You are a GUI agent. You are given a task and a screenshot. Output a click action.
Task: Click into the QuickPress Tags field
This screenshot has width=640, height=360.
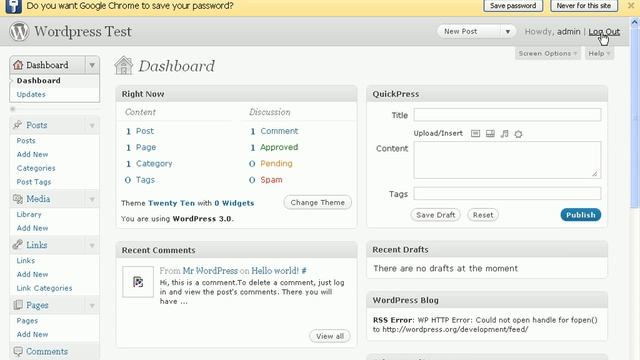(x=507, y=193)
